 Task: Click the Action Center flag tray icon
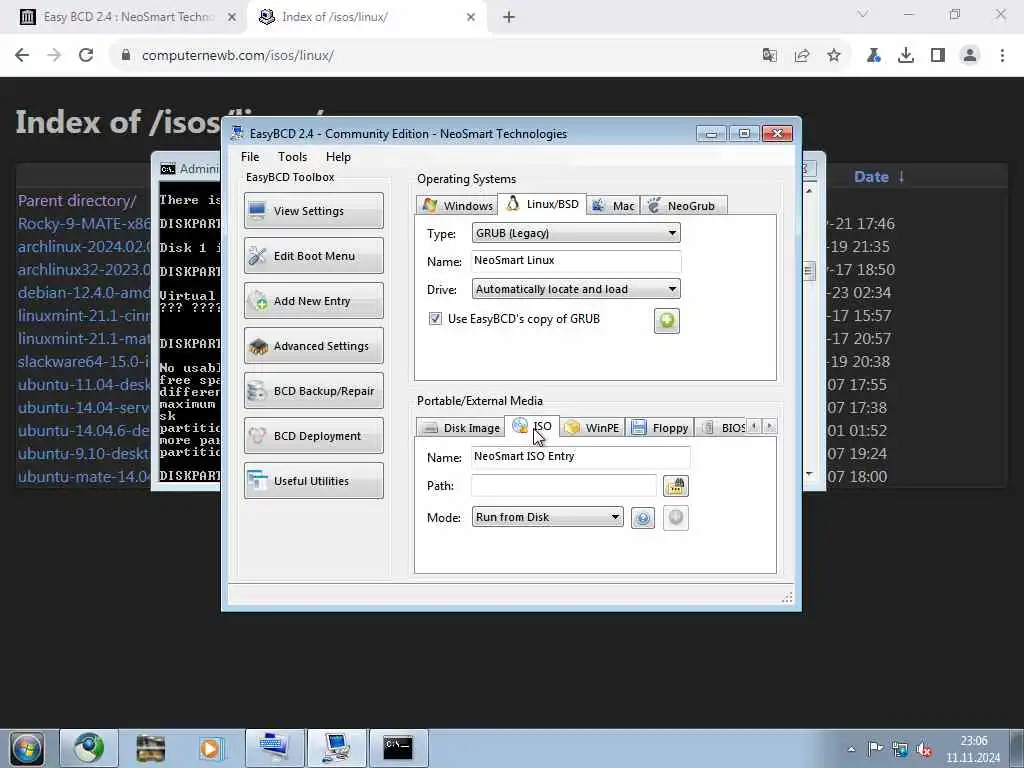[x=875, y=749]
